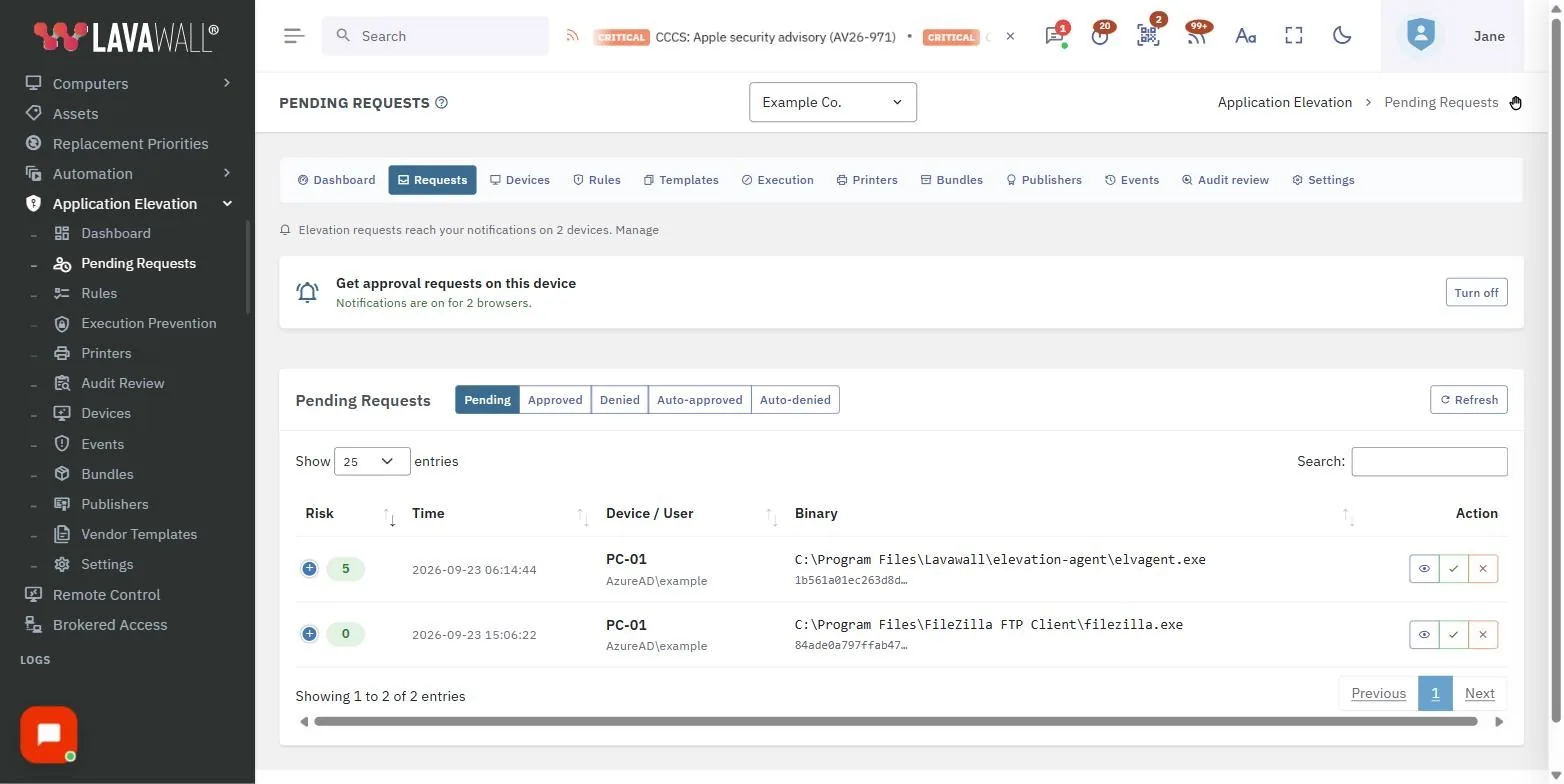
Task: Approve the elvagent.exe request checkmark
Action: click(1453, 569)
